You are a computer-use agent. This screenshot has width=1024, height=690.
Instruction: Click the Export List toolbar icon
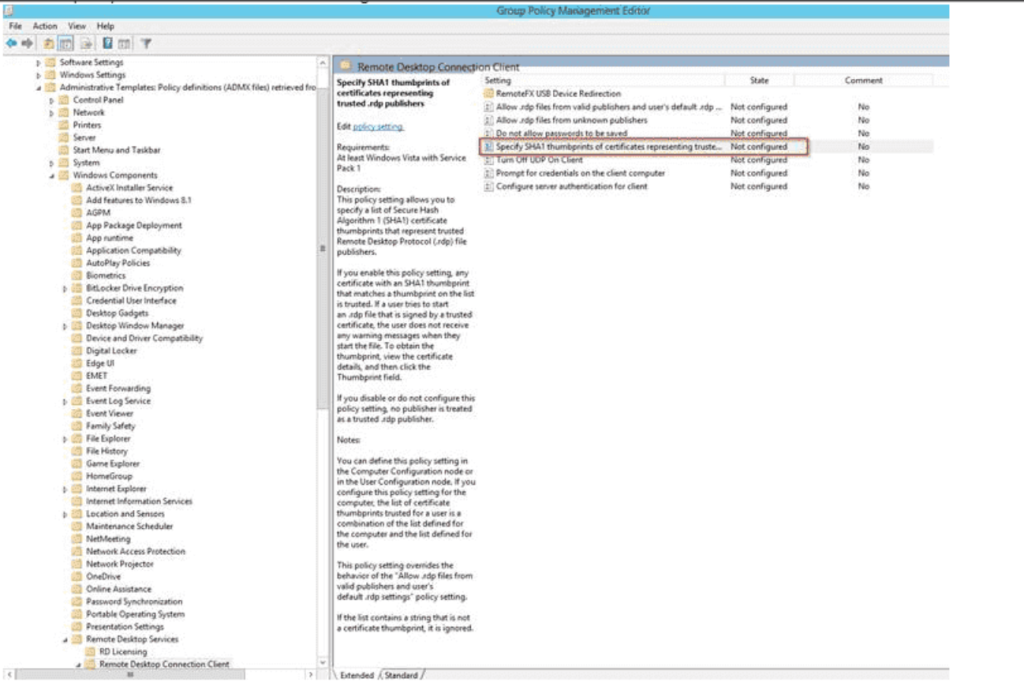coord(86,43)
